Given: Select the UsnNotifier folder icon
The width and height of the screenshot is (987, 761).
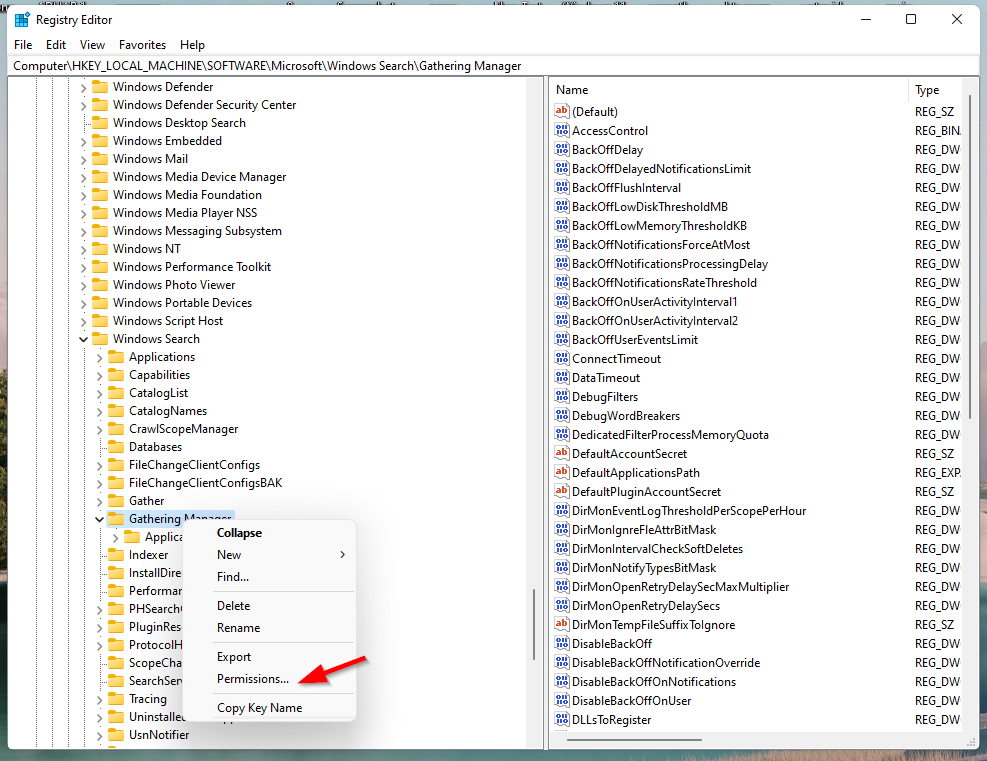Looking at the screenshot, I should tap(116, 735).
